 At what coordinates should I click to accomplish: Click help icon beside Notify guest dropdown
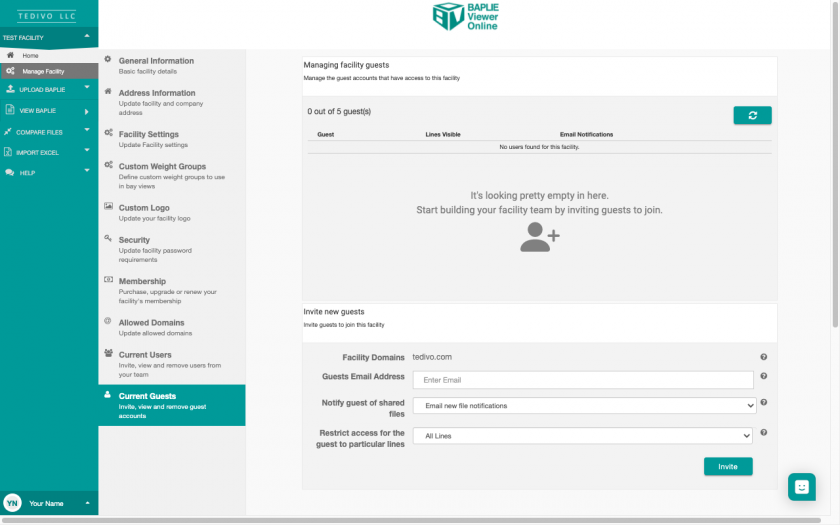pos(763,402)
